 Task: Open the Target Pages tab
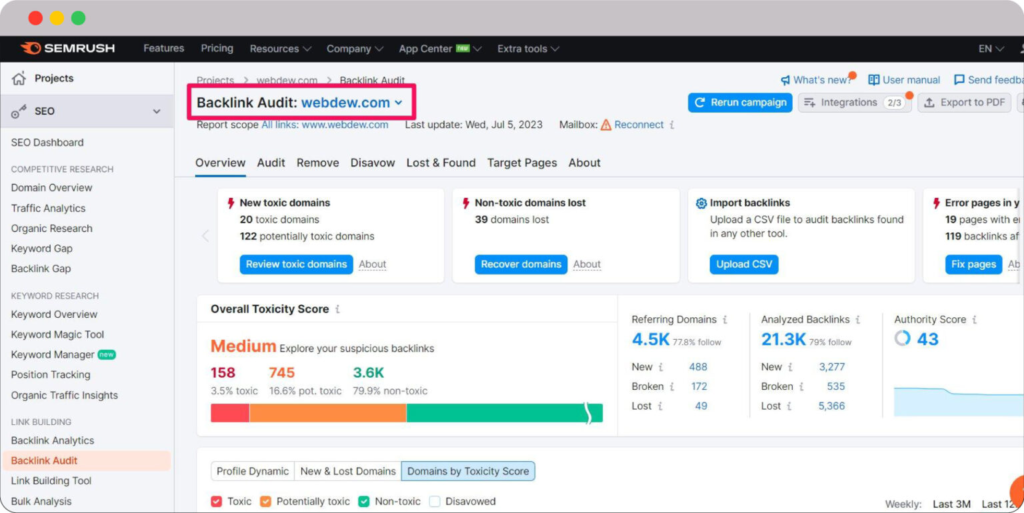522,163
